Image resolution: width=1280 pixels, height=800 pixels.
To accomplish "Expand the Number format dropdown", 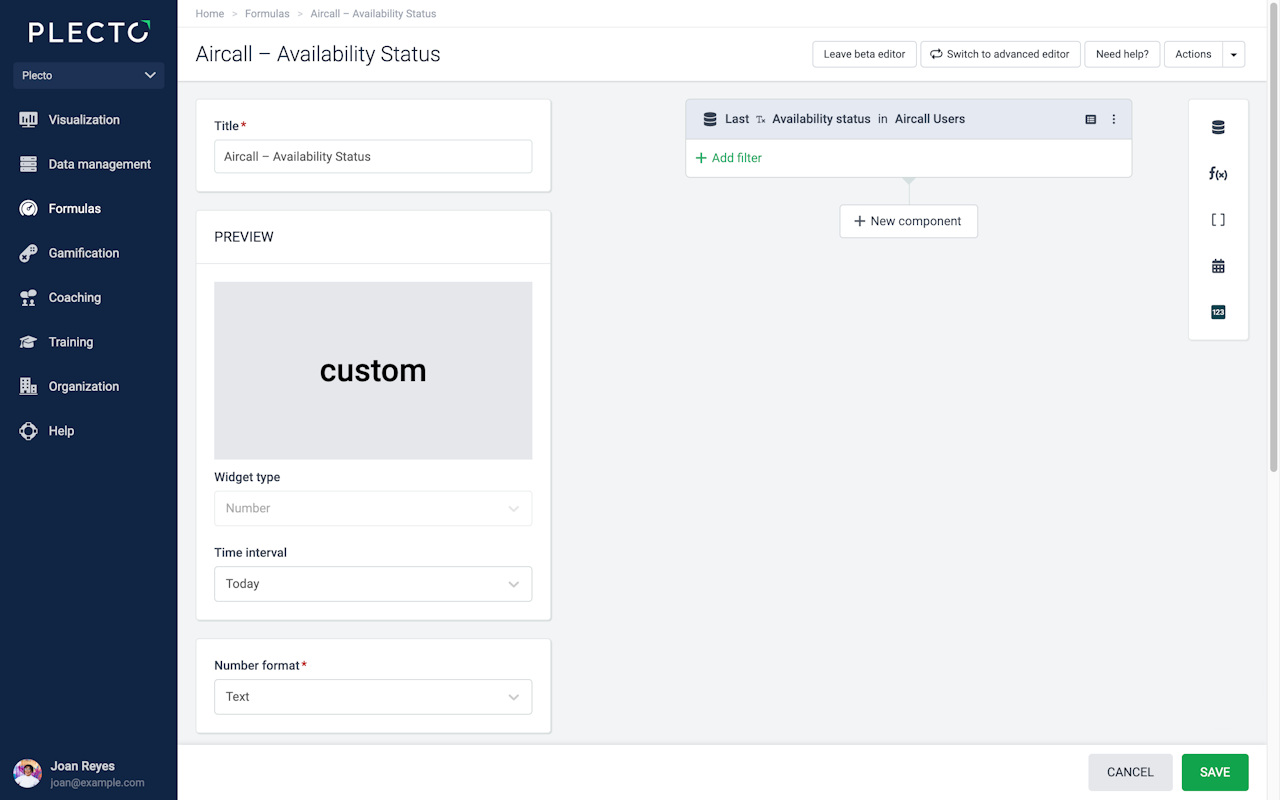I will 373,697.
